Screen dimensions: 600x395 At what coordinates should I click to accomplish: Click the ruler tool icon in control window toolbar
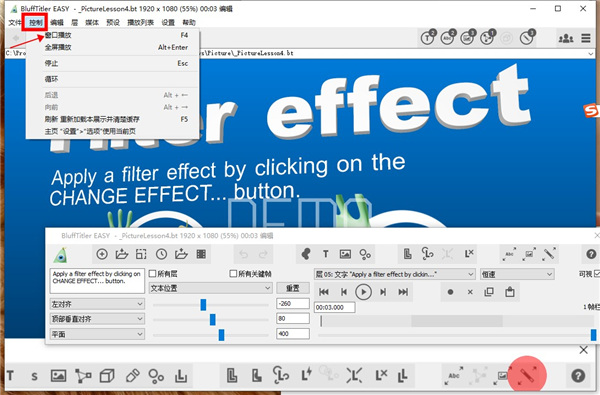pos(549,254)
